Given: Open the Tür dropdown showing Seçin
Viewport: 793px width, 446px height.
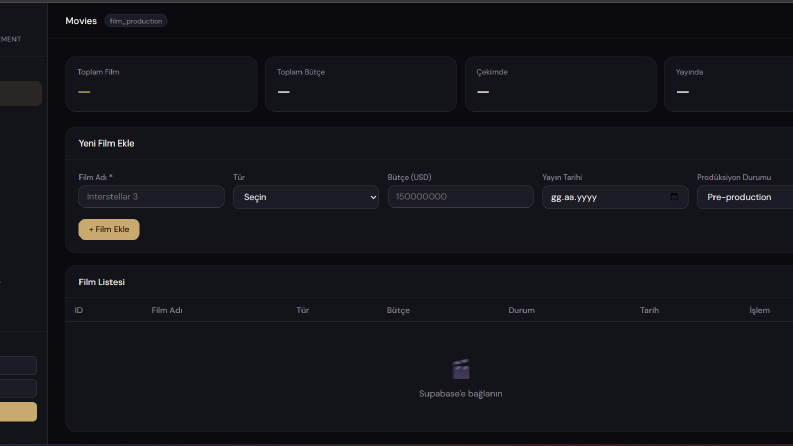Looking at the screenshot, I should coord(306,197).
